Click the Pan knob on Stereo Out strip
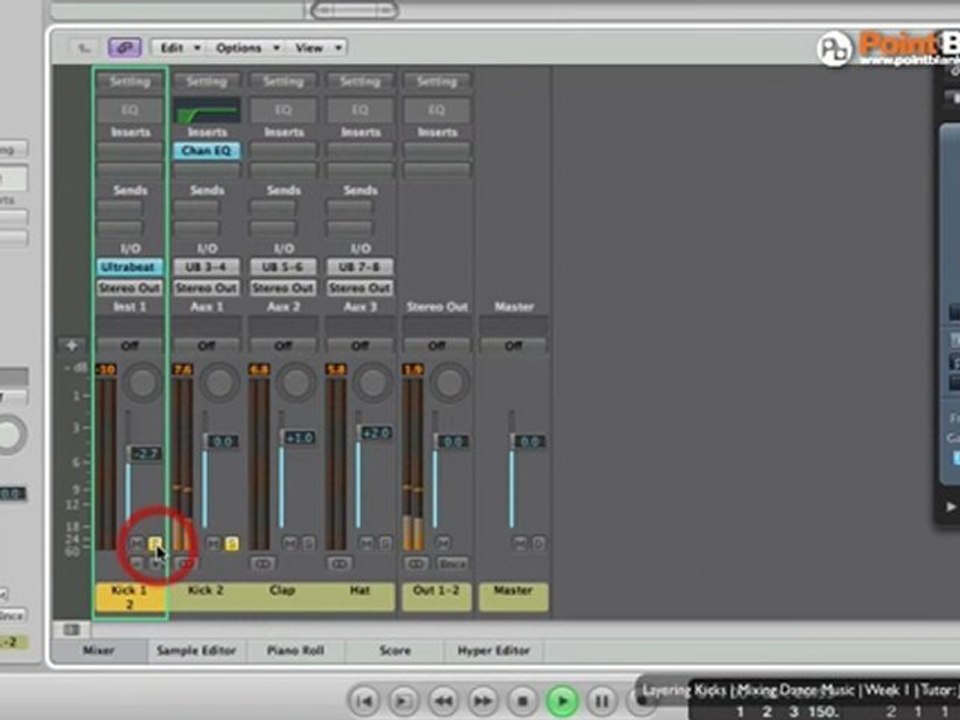Screen dimensions: 960x720 point(449,383)
